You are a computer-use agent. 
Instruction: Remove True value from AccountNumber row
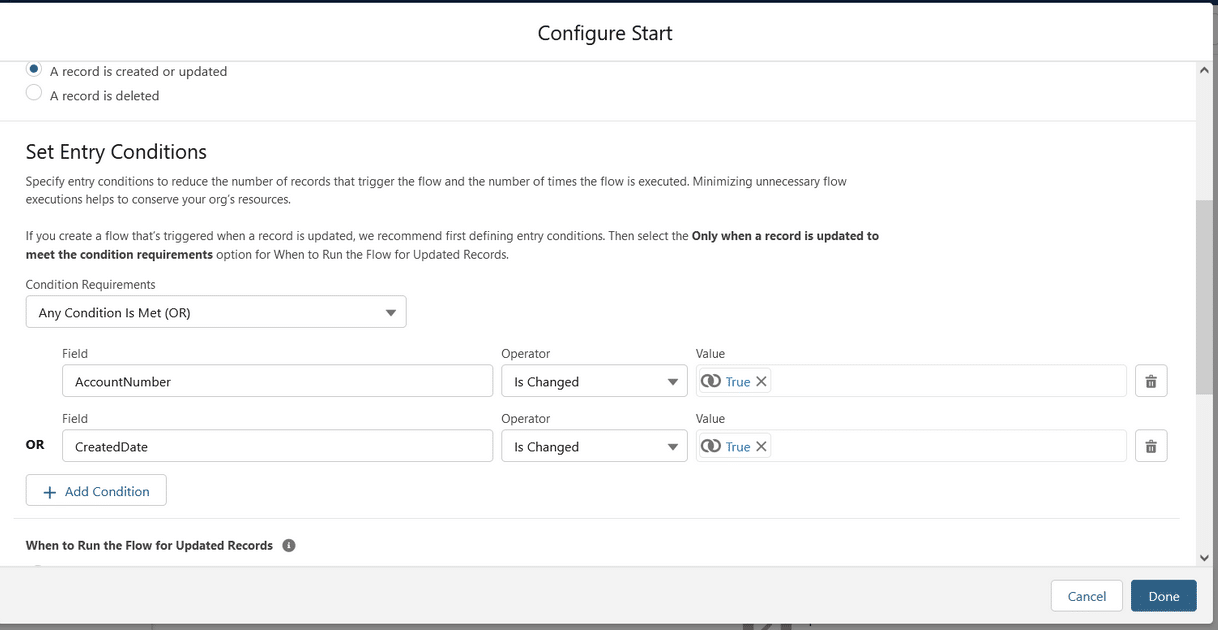761,381
